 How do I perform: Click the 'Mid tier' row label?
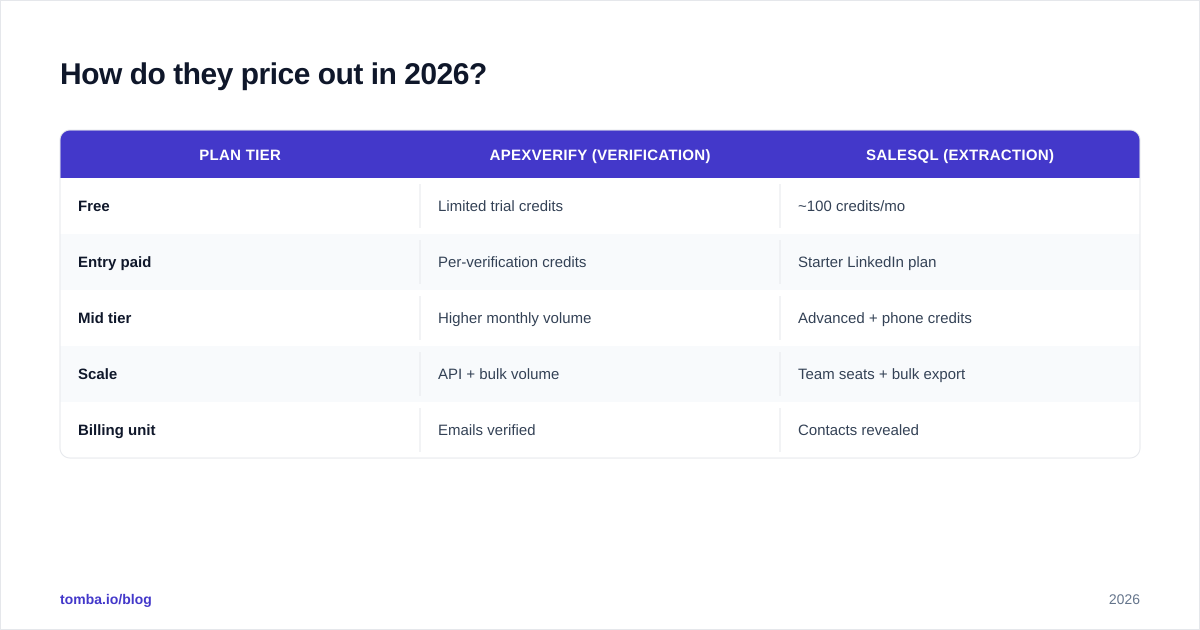104,318
